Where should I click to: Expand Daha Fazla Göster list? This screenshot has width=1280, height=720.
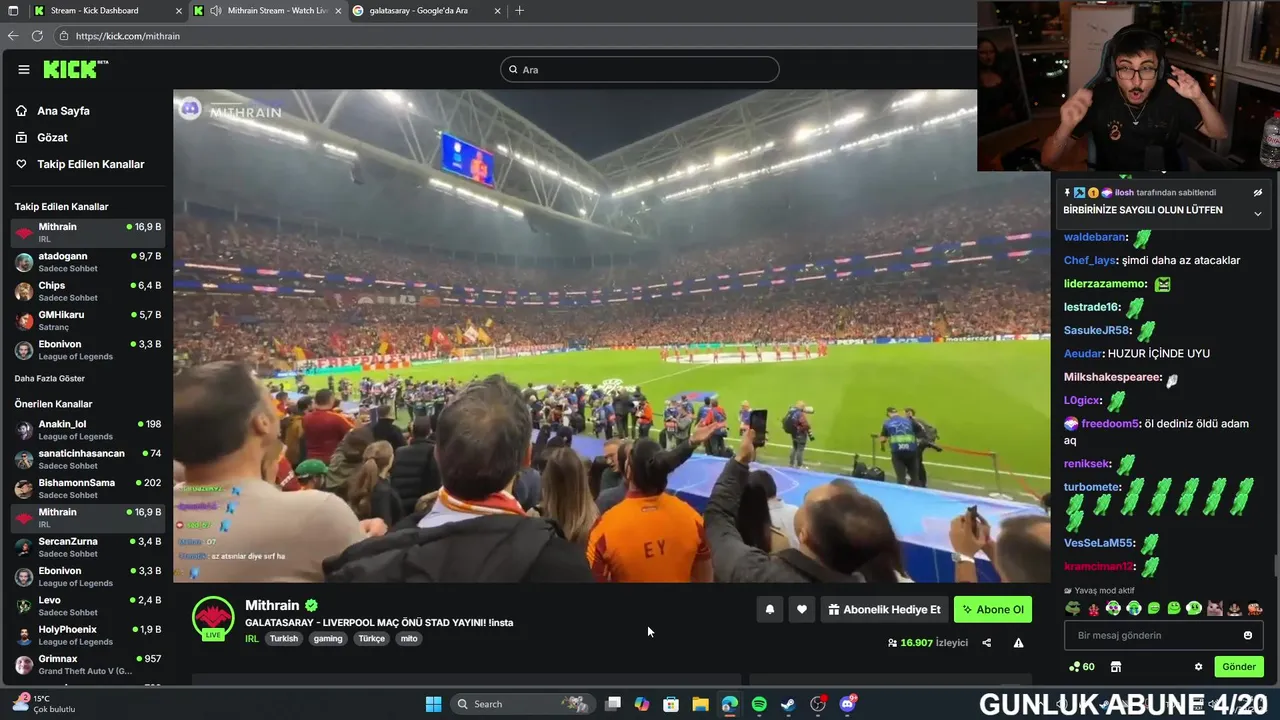pos(50,378)
